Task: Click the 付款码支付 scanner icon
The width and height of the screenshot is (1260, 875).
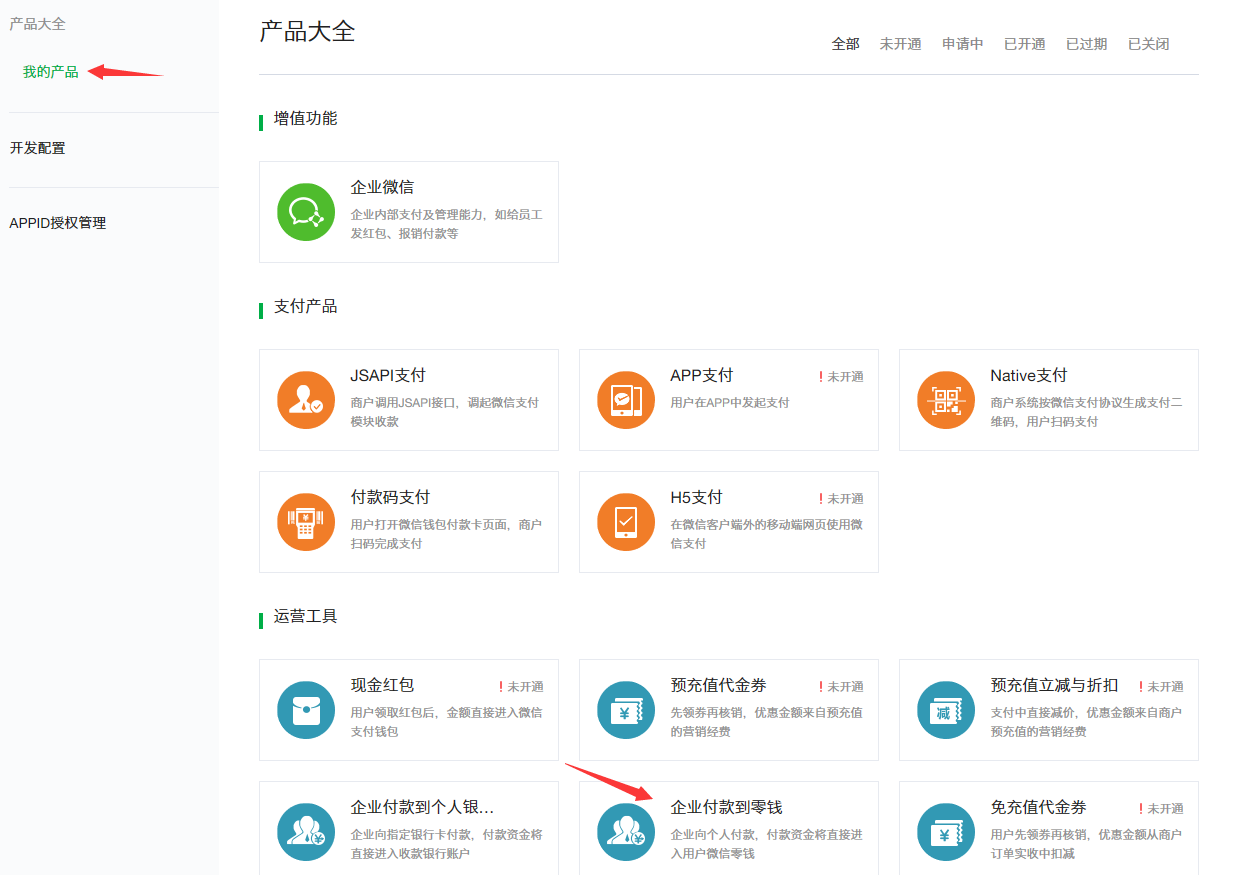Action: tap(306, 522)
